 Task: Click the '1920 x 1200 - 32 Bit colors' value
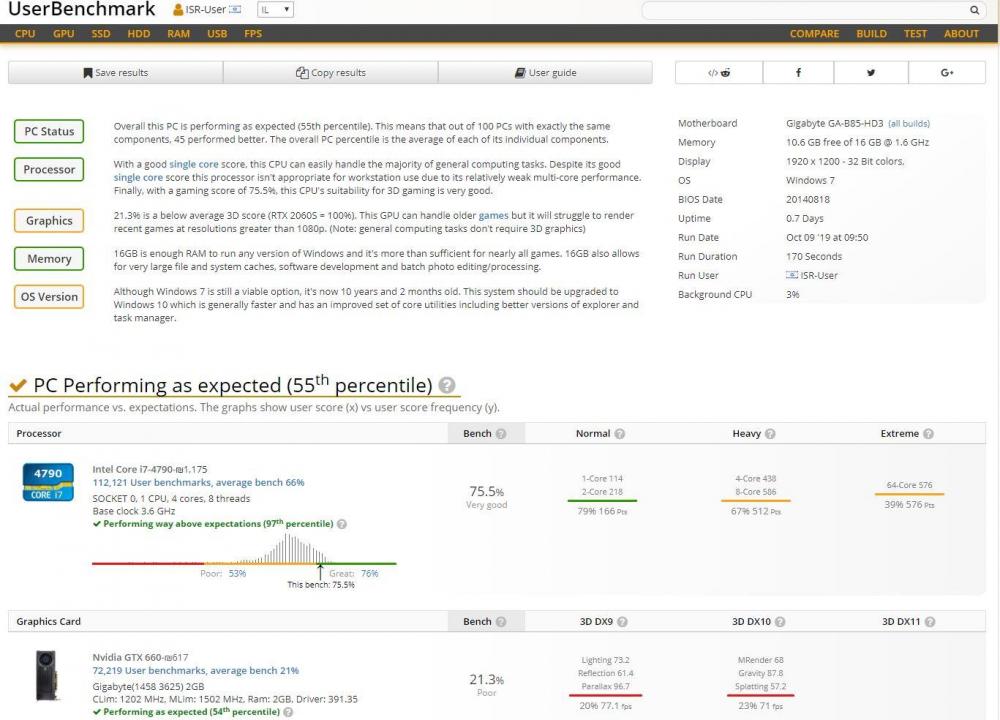845,162
